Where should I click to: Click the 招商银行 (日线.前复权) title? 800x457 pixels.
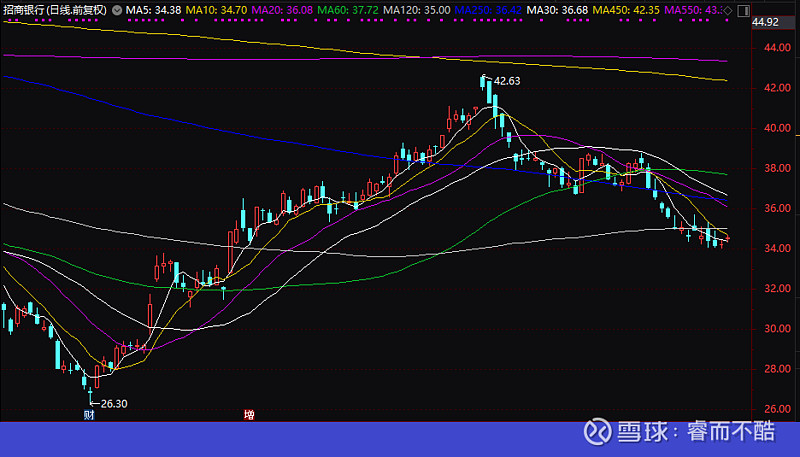(x=55, y=10)
